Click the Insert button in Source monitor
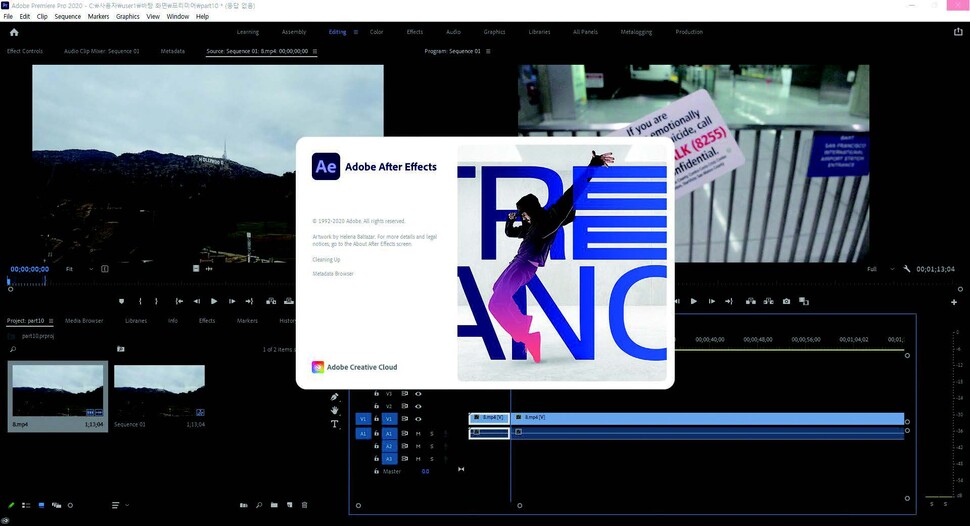The width and height of the screenshot is (970, 526). 271,301
